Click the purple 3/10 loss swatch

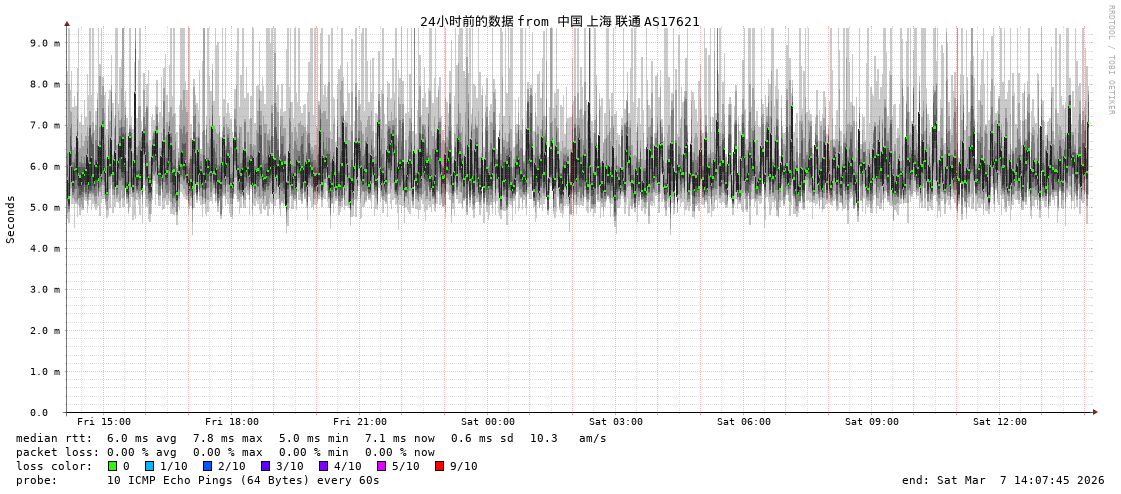[265, 466]
